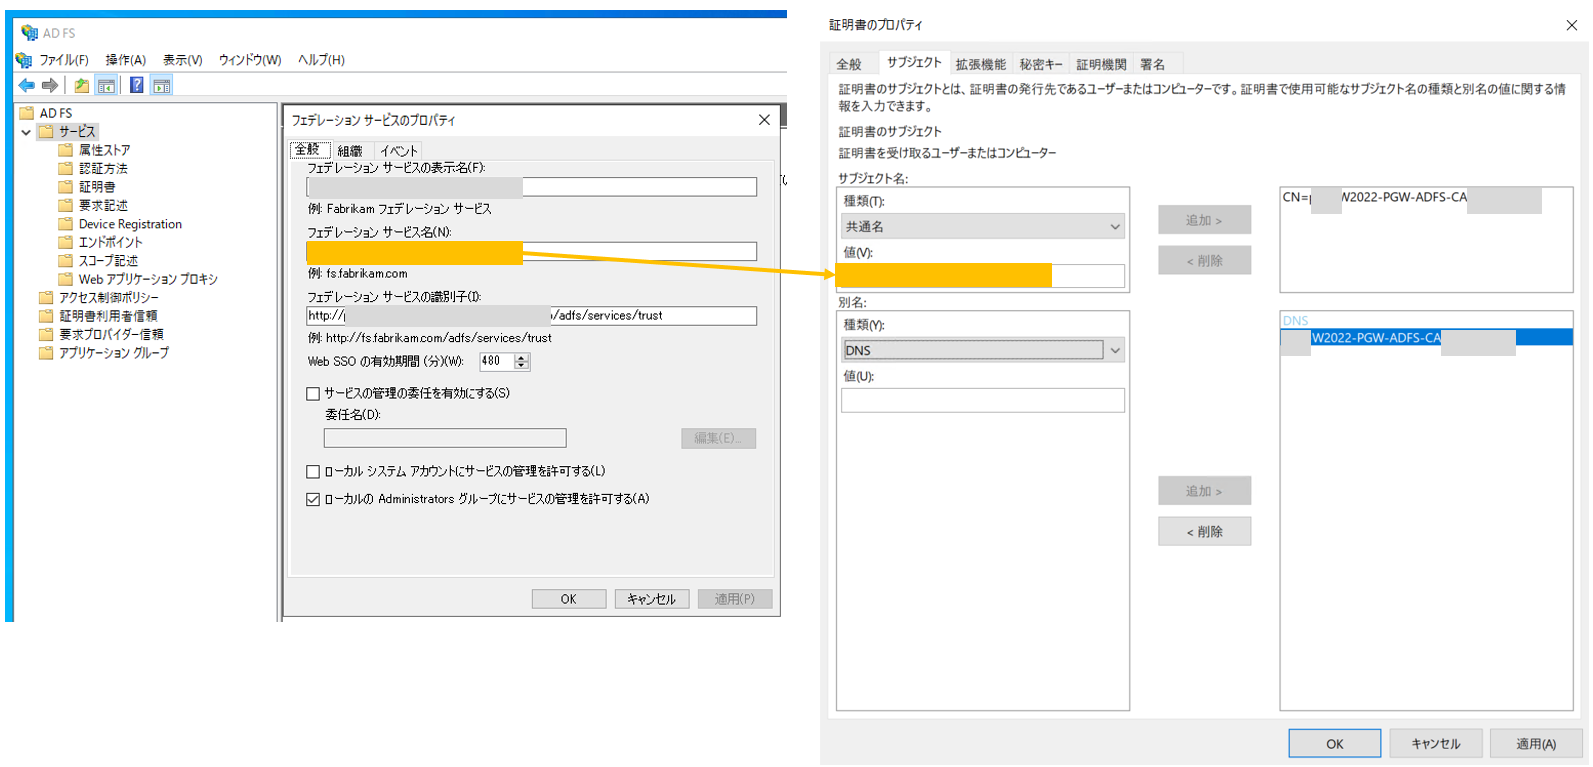Switch to 全般 tab in certificate properties
1593x767 pixels.
pos(849,64)
